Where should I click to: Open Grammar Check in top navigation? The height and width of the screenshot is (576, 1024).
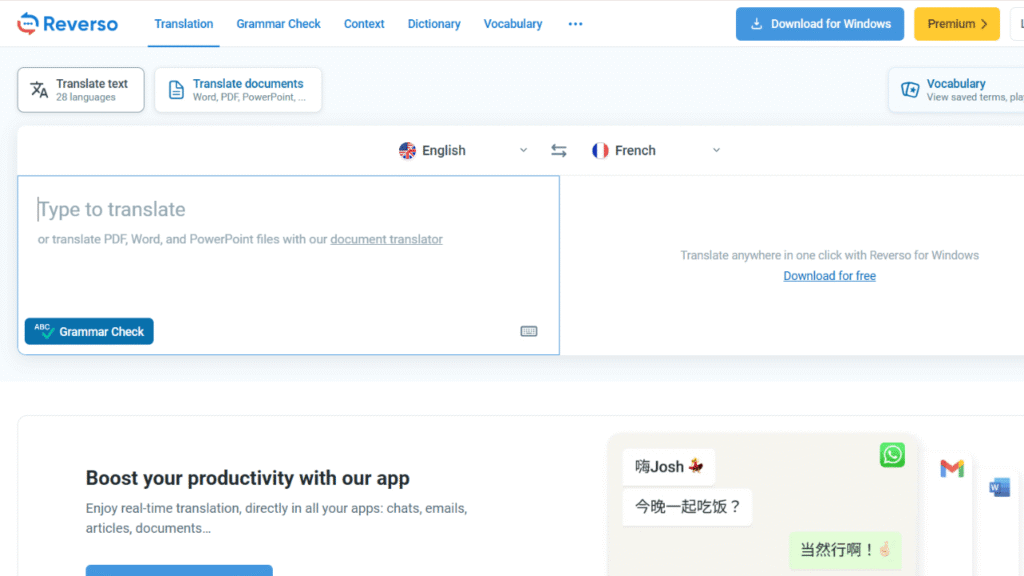tap(278, 24)
